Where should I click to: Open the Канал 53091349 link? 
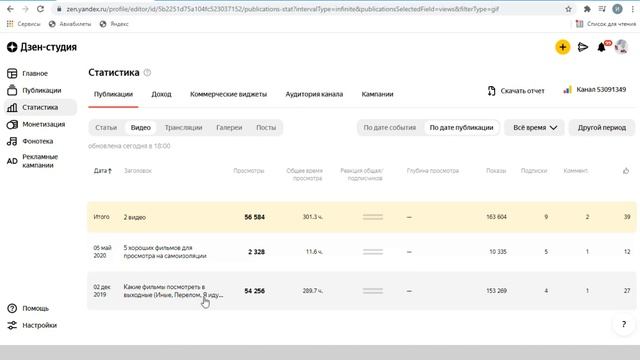pyautogui.click(x=601, y=90)
